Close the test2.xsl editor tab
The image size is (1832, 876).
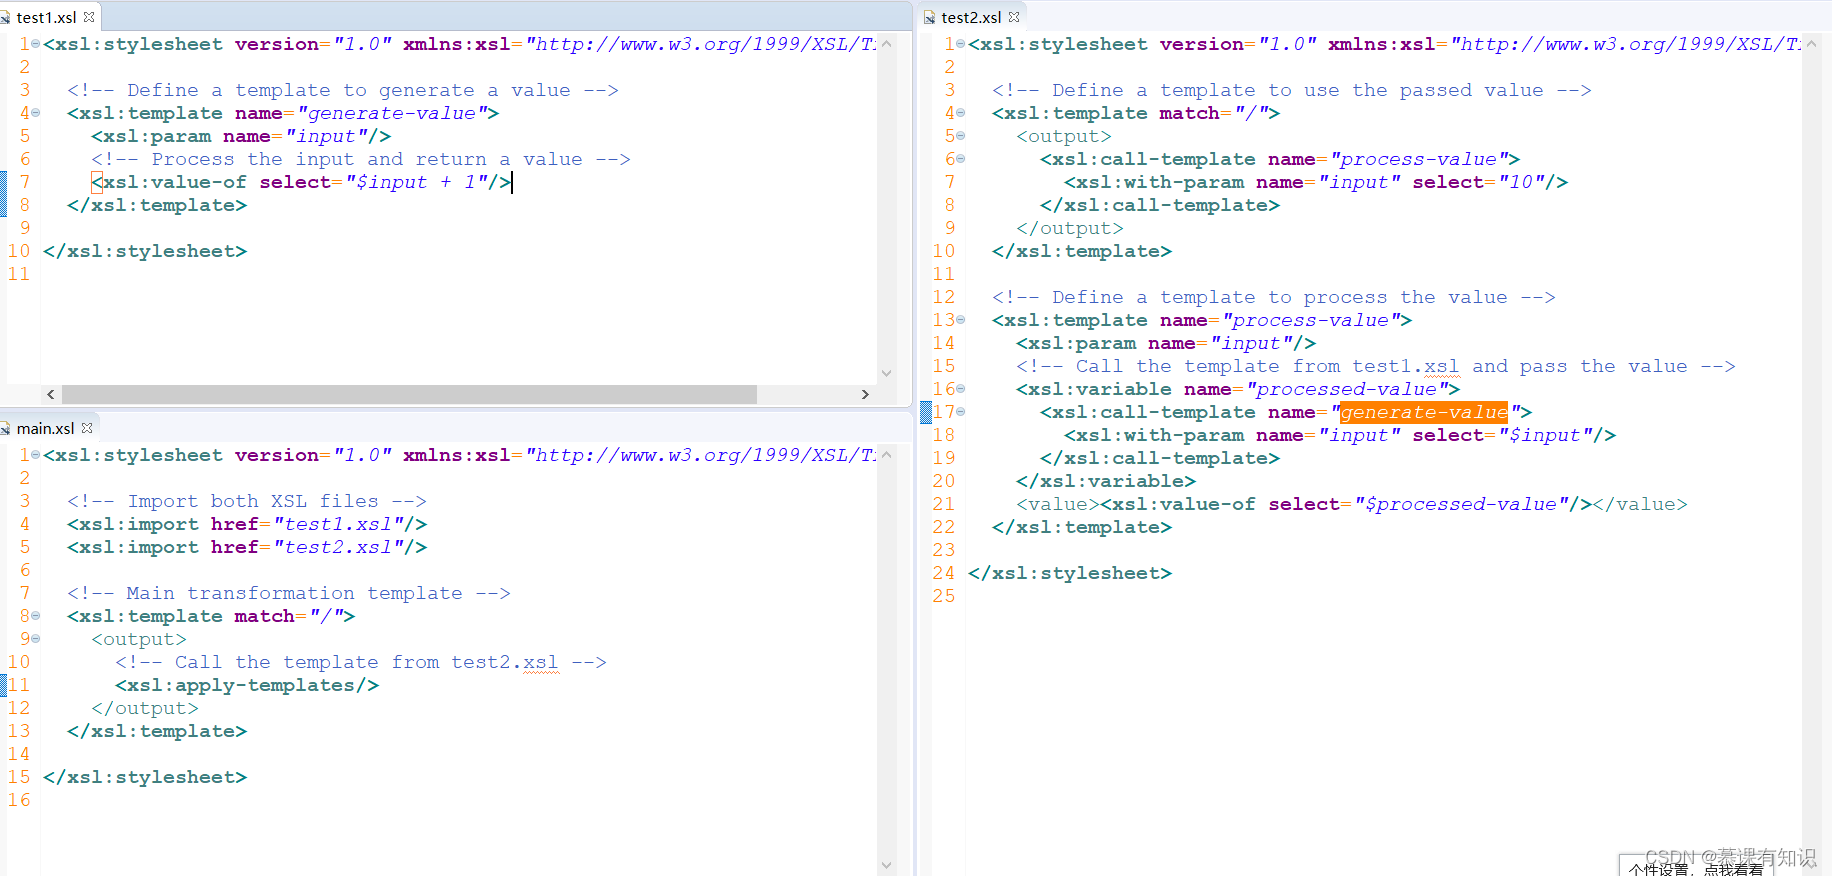click(x=1014, y=17)
